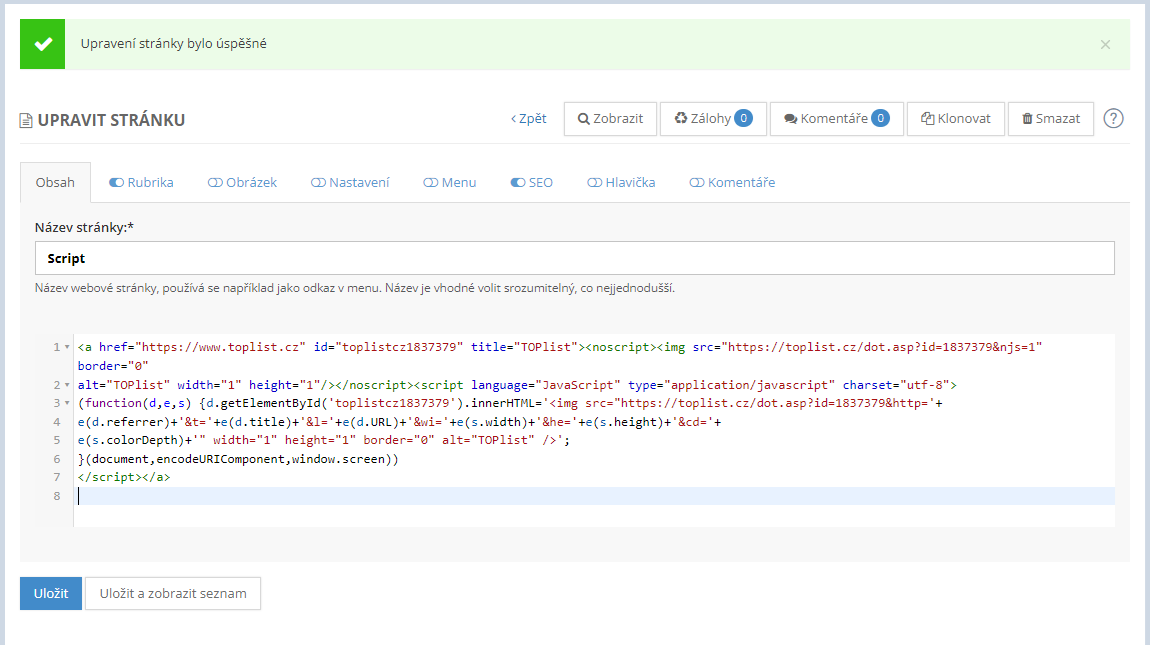Click the Zálohy backup count badge

744,118
